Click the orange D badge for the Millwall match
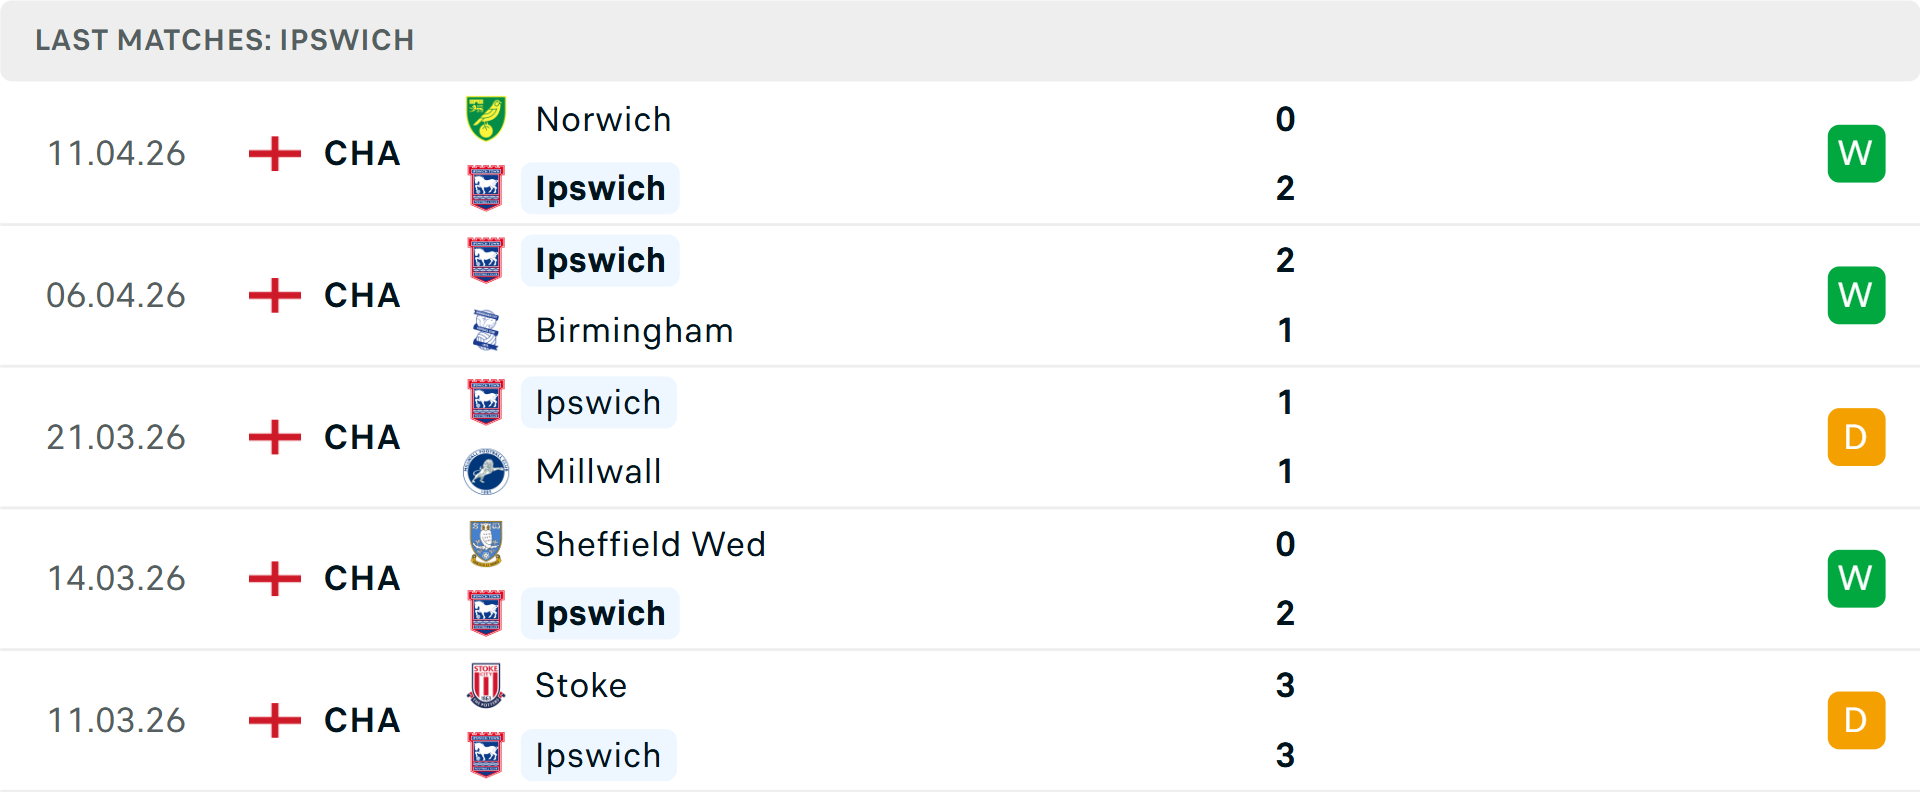The height and width of the screenshot is (792, 1920). pyautogui.click(x=1856, y=437)
